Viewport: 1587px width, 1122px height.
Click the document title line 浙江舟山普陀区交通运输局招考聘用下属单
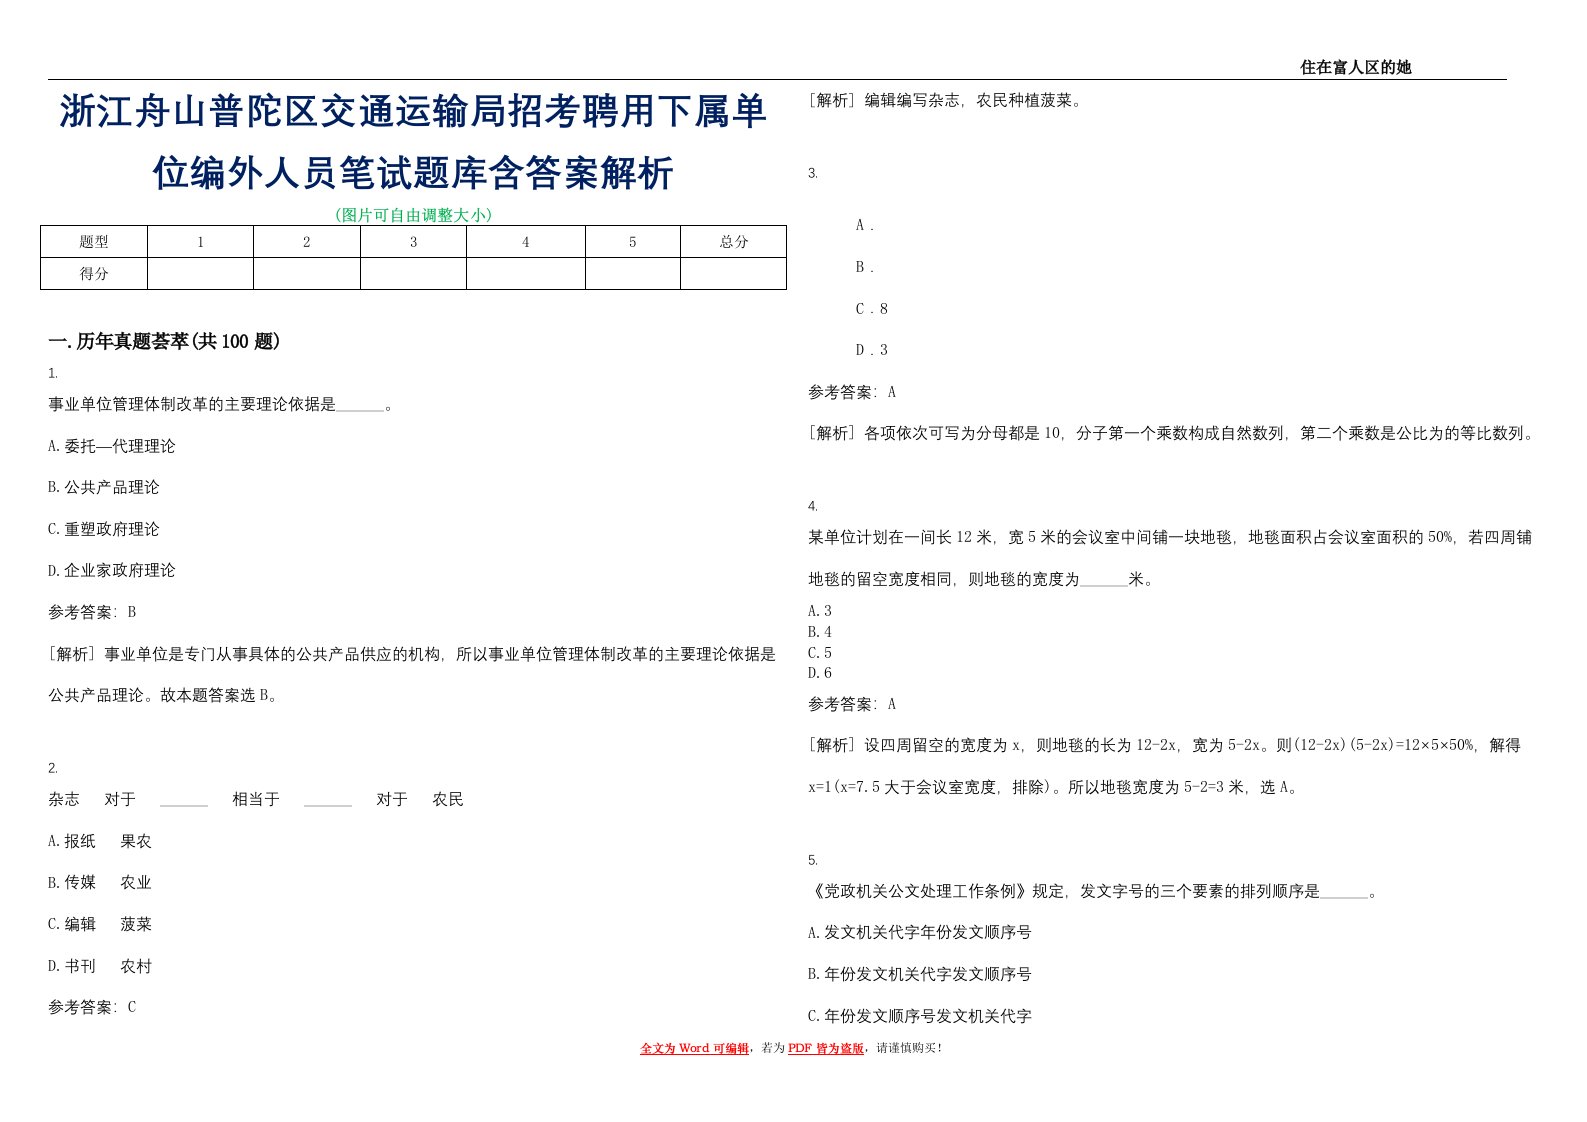click(413, 112)
